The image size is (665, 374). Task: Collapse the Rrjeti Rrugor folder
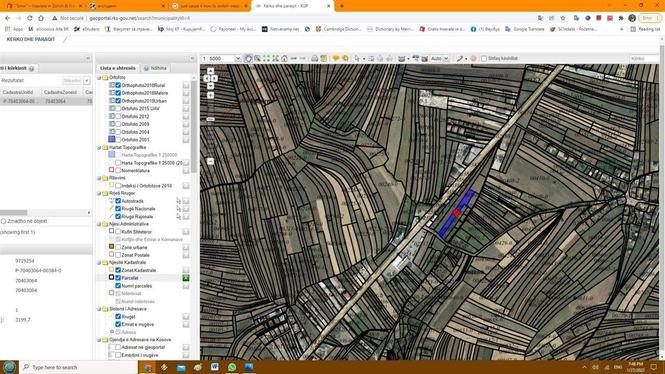pyautogui.click(x=99, y=193)
